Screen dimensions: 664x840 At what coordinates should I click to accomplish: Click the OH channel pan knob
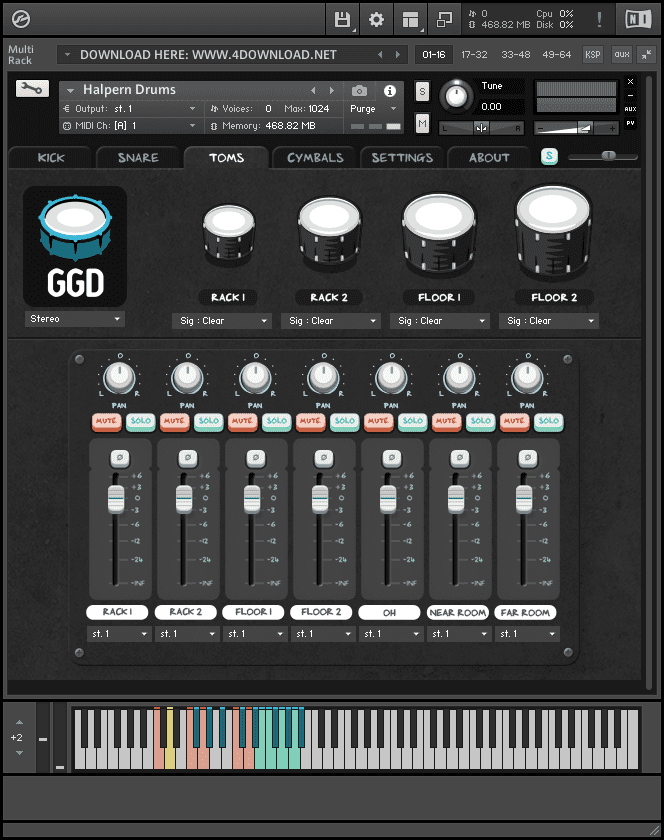(391, 377)
